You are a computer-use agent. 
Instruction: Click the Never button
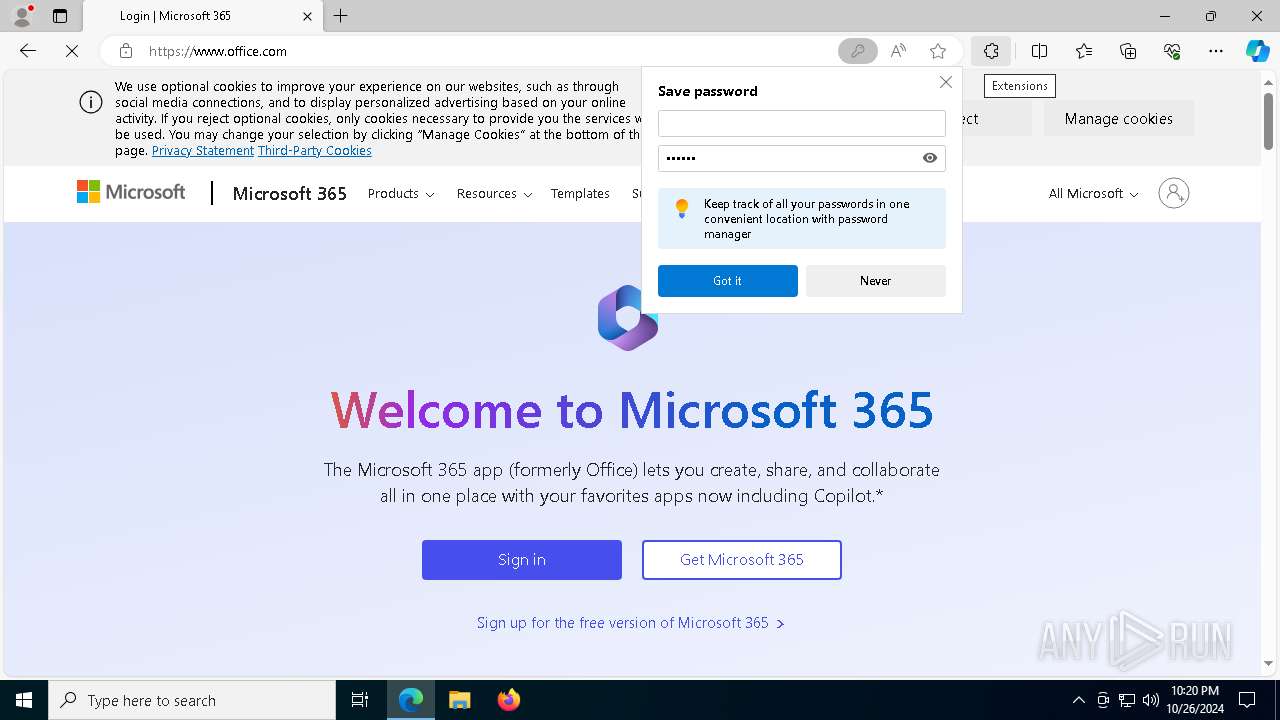coord(875,281)
